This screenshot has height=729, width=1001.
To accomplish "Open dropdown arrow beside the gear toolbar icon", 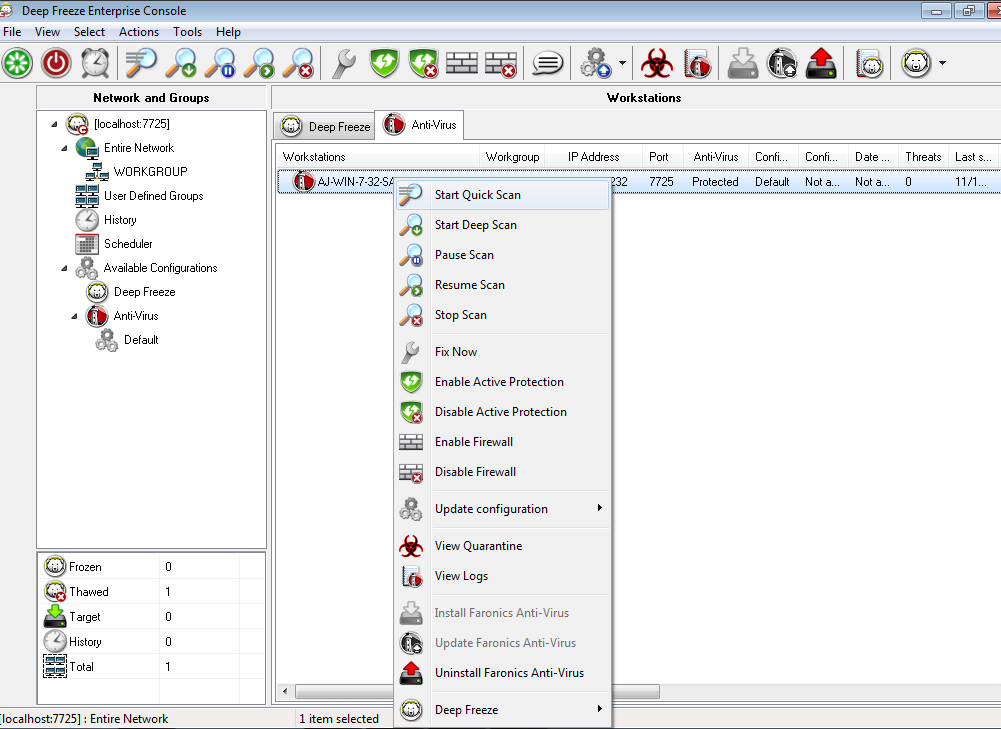I will pos(622,64).
